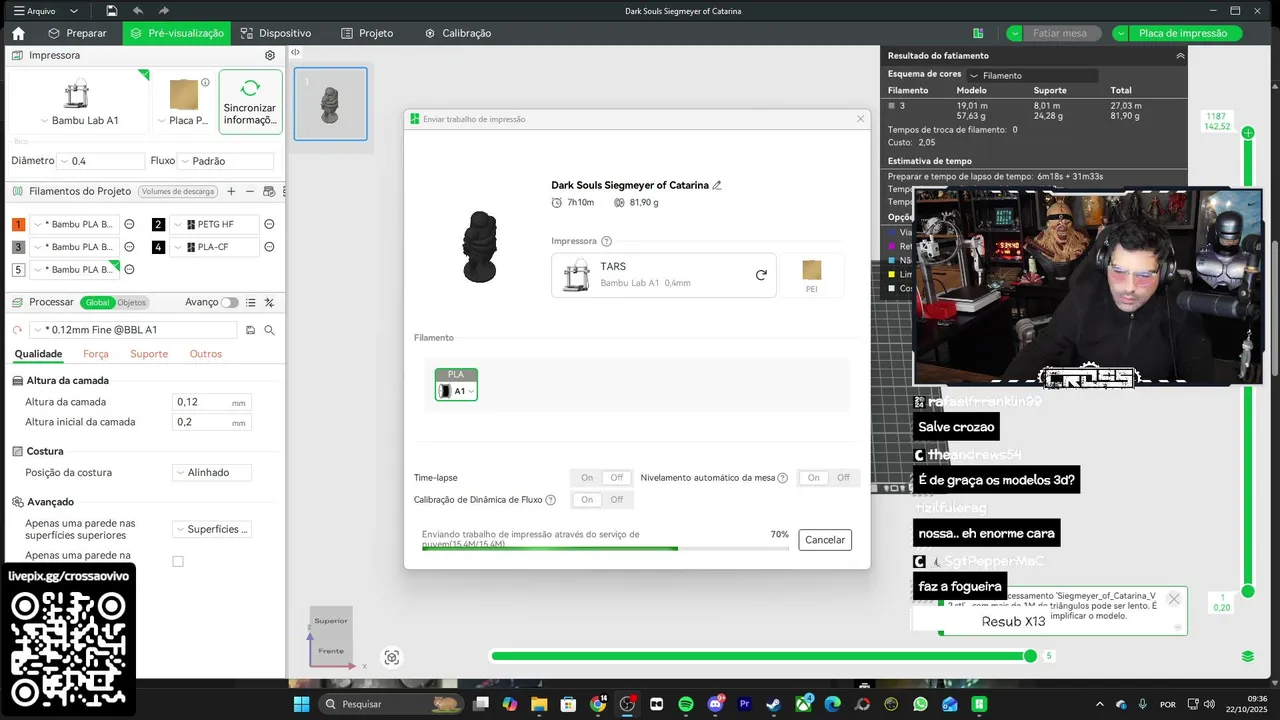
Task: Turn Time-lapse Off
Action: pos(617,478)
